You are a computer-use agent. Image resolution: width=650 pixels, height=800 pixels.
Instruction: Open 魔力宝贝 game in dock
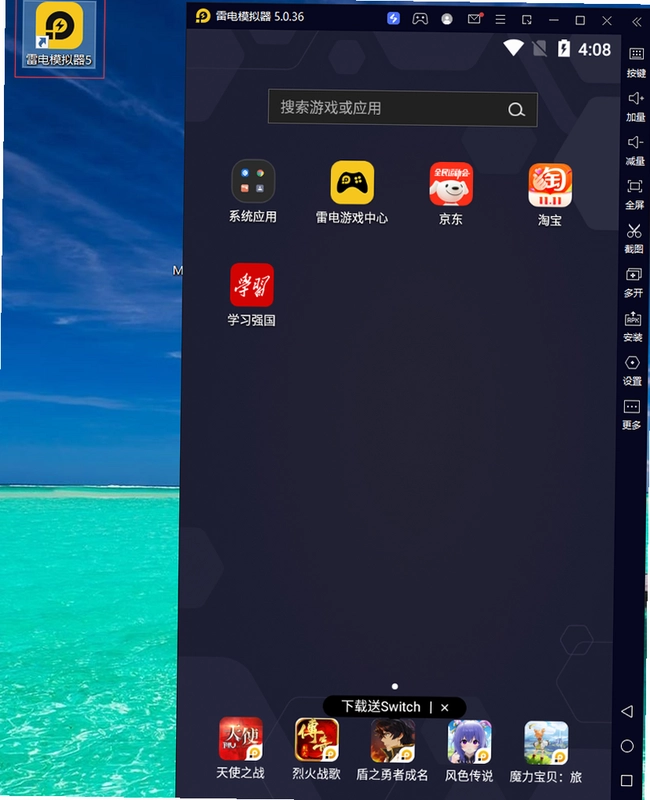coord(546,743)
